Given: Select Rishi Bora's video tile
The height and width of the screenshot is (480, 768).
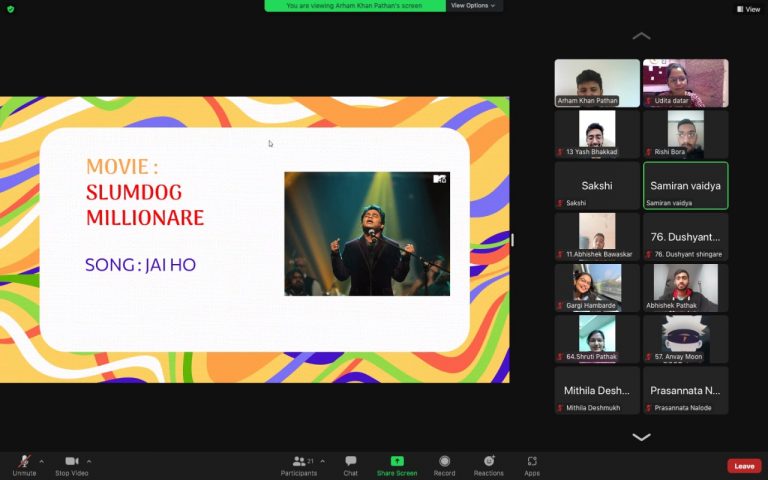Looking at the screenshot, I should 686,134.
